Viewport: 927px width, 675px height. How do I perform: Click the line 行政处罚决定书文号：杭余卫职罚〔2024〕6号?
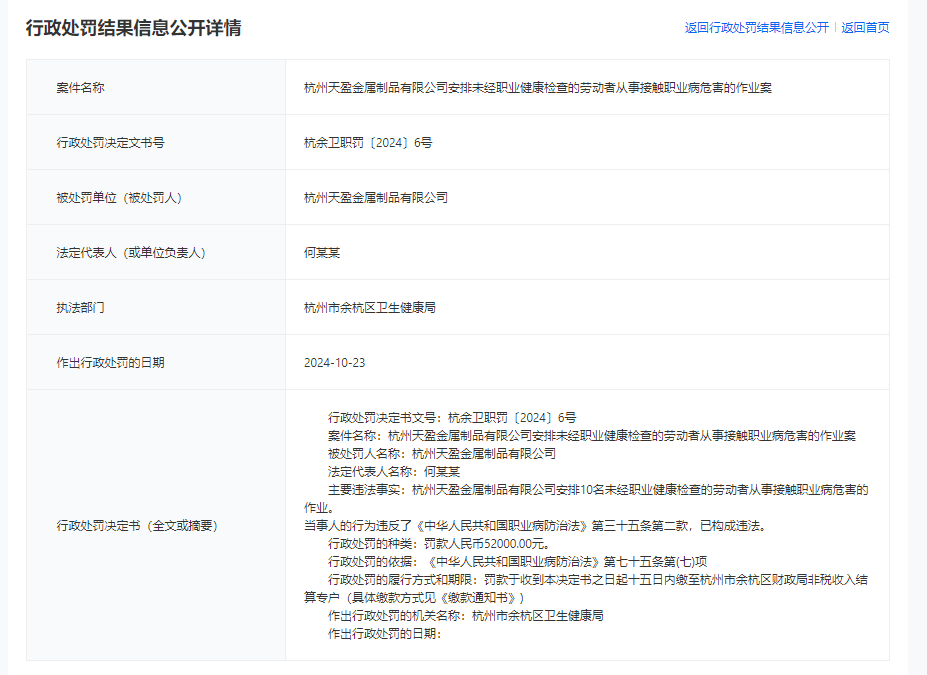(x=452, y=418)
